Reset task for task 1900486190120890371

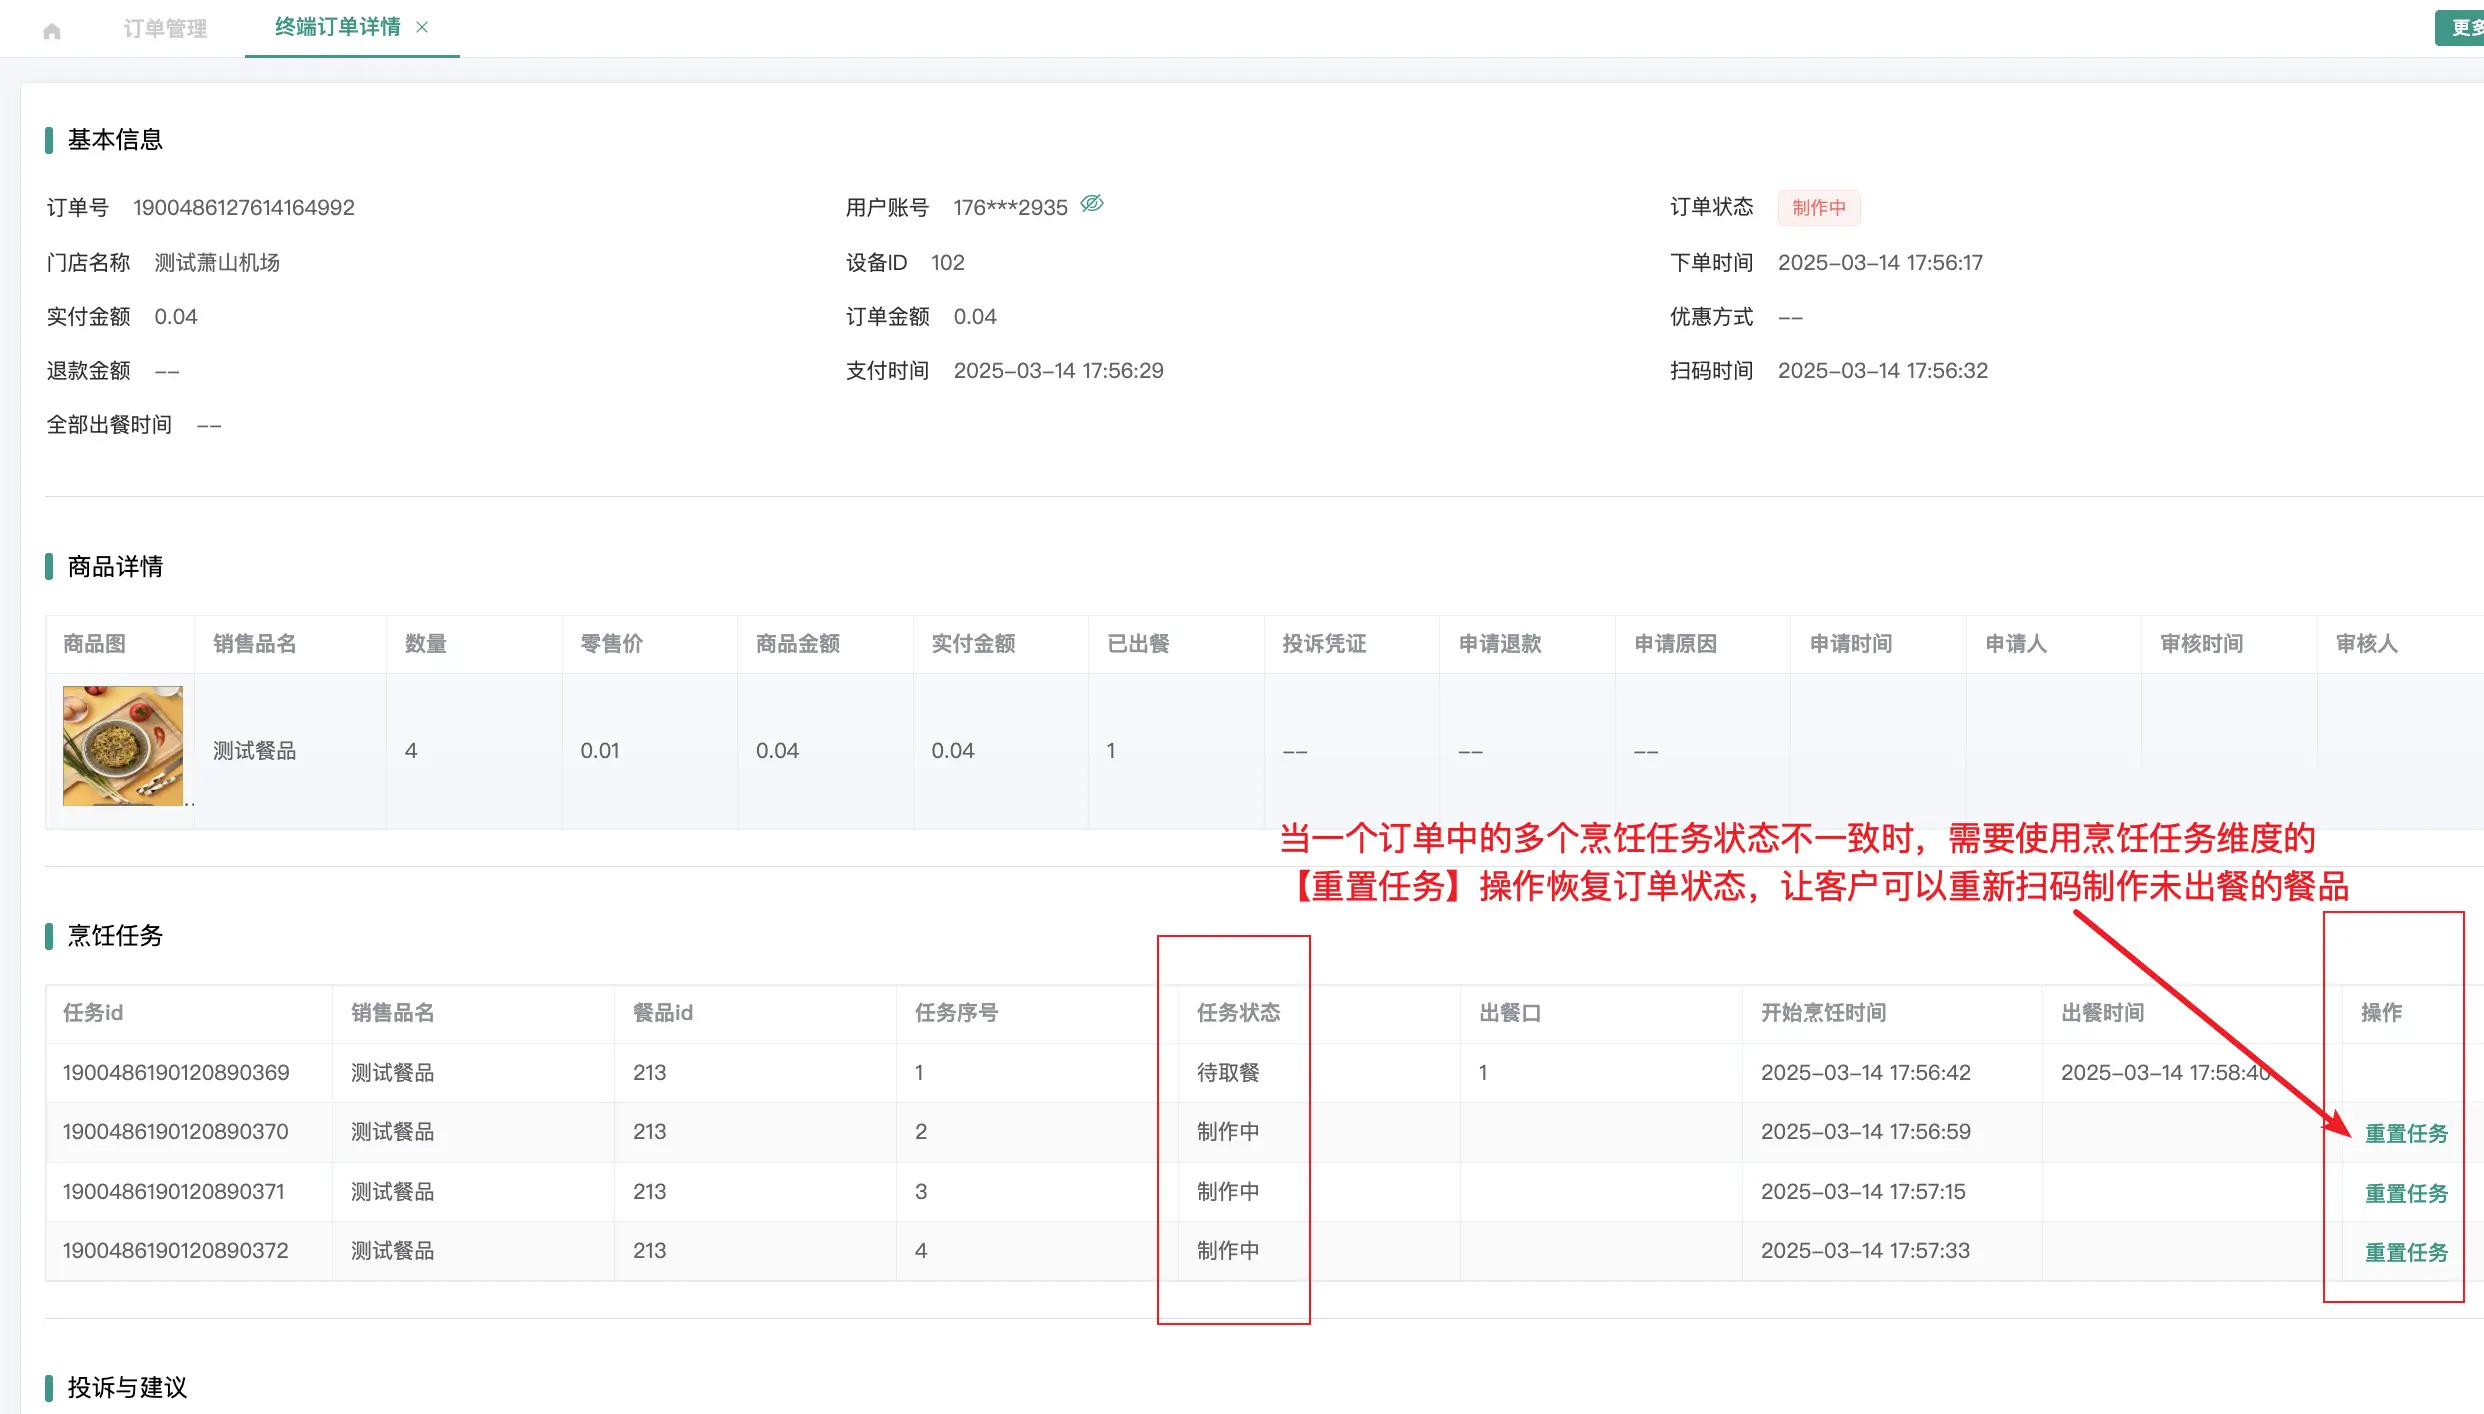point(2406,1193)
